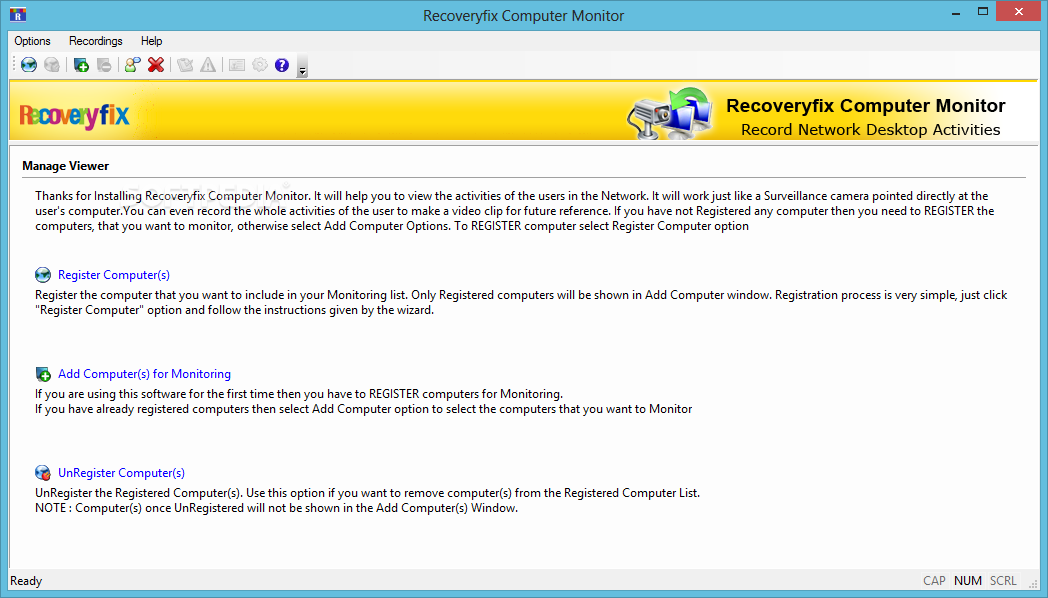Click the 'Record Network Desktop Activities' banner text

tap(870, 130)
